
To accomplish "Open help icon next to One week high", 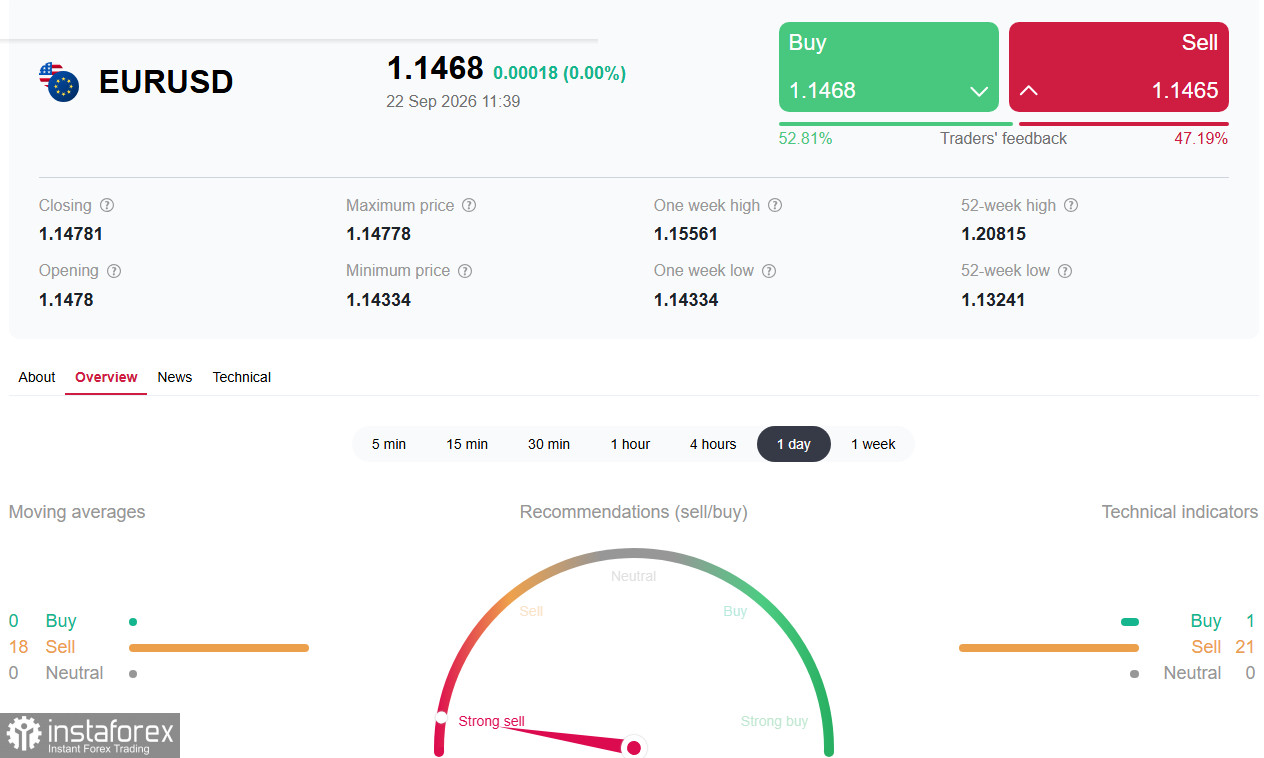I will click(775, 205).
